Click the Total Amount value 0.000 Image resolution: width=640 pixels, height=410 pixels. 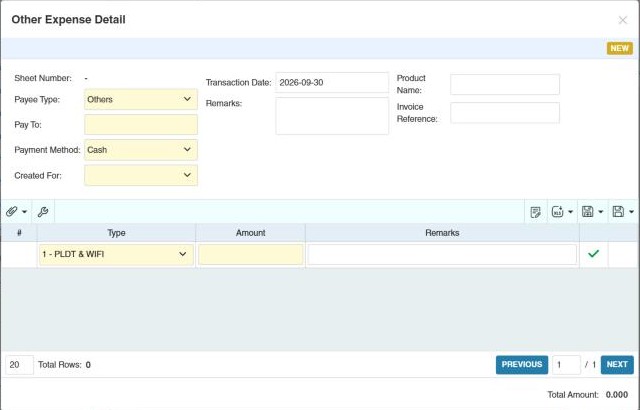pos(617,394)
